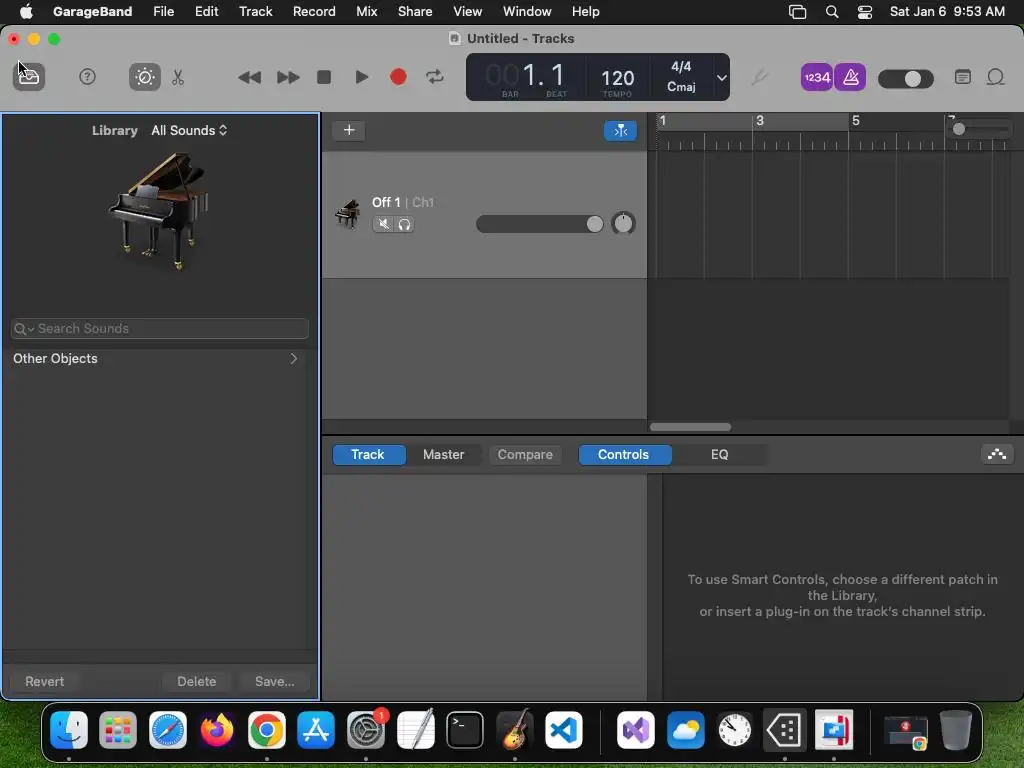The image size is (1024, 768).
Task: Open the Mix menu
Action: pos(366,12)
